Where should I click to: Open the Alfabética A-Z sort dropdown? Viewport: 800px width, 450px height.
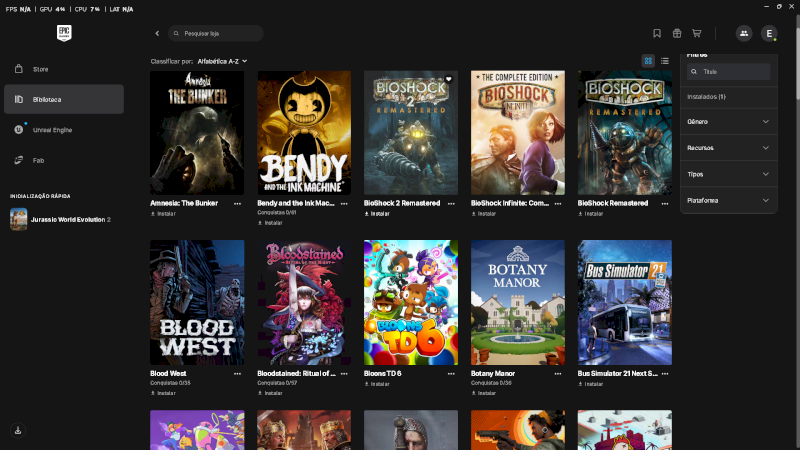click(222, 61)
